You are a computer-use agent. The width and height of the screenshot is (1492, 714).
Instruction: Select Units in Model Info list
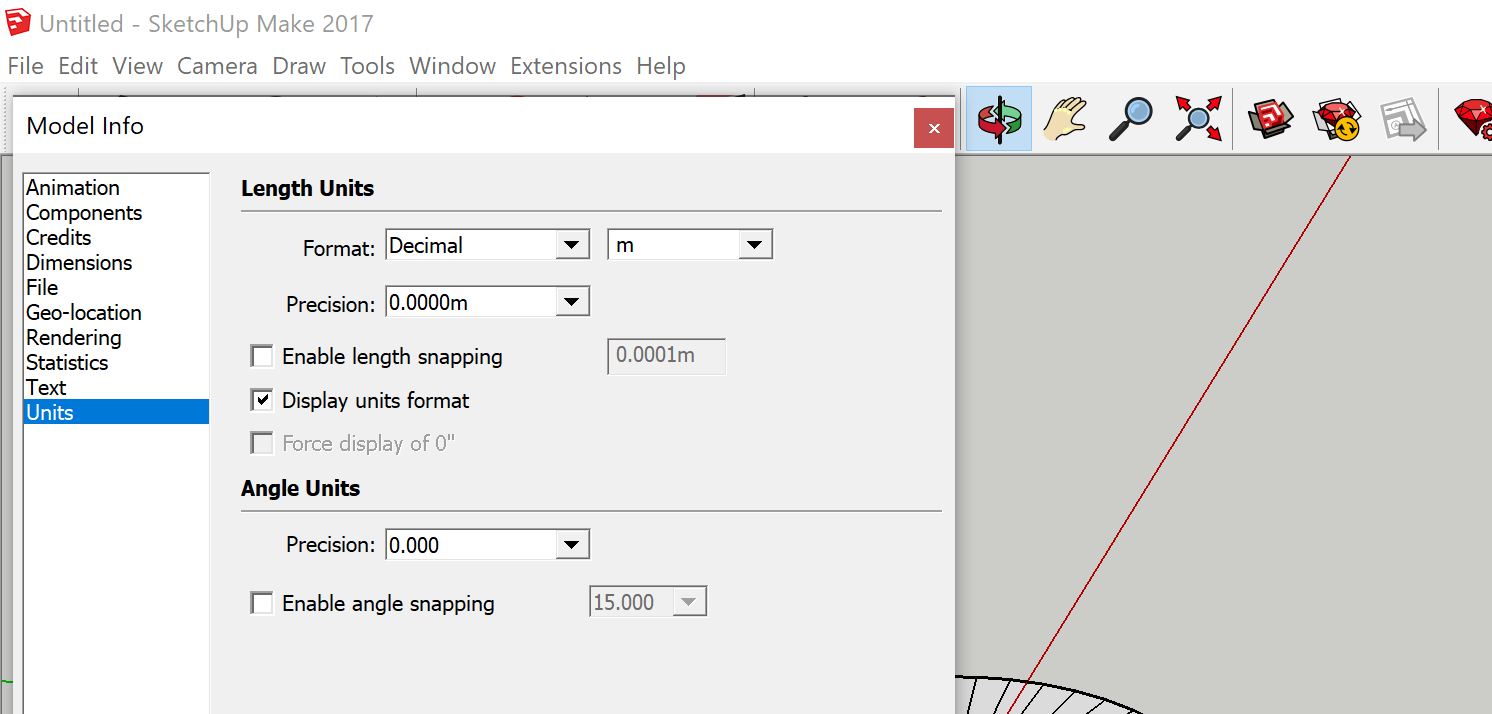click(116, 412)
